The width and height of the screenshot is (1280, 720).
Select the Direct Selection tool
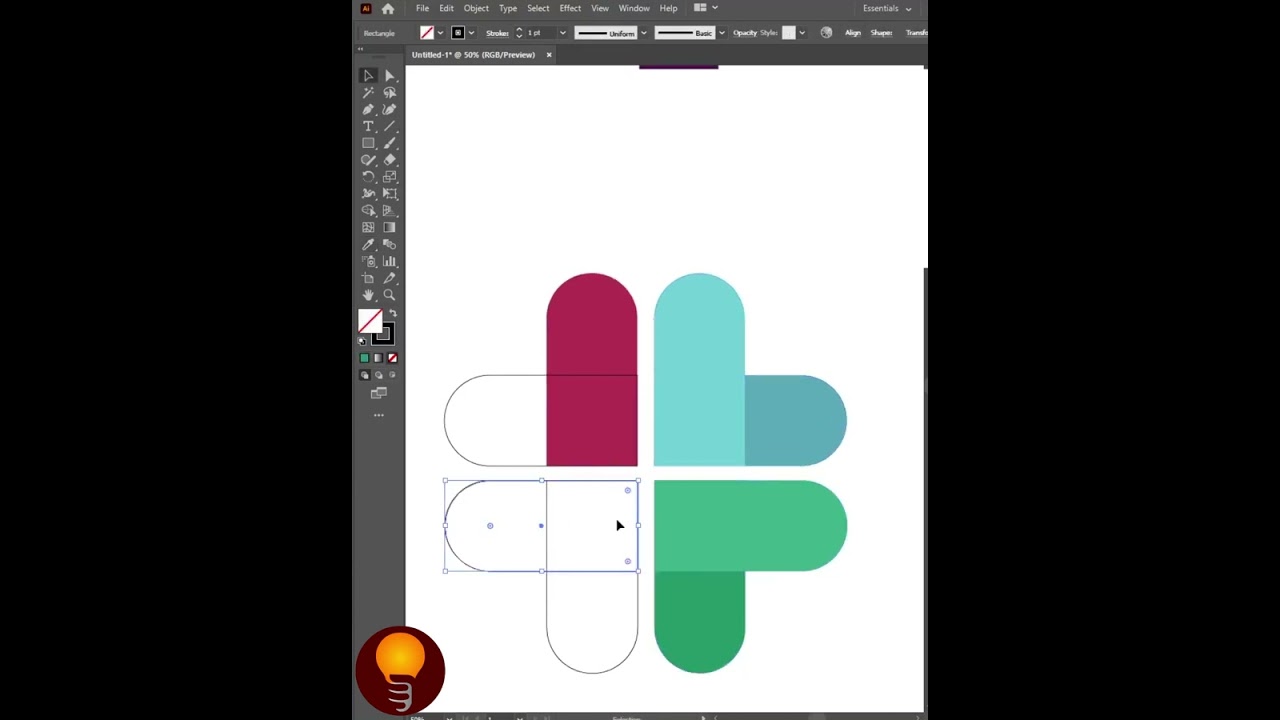pos(389,76)
